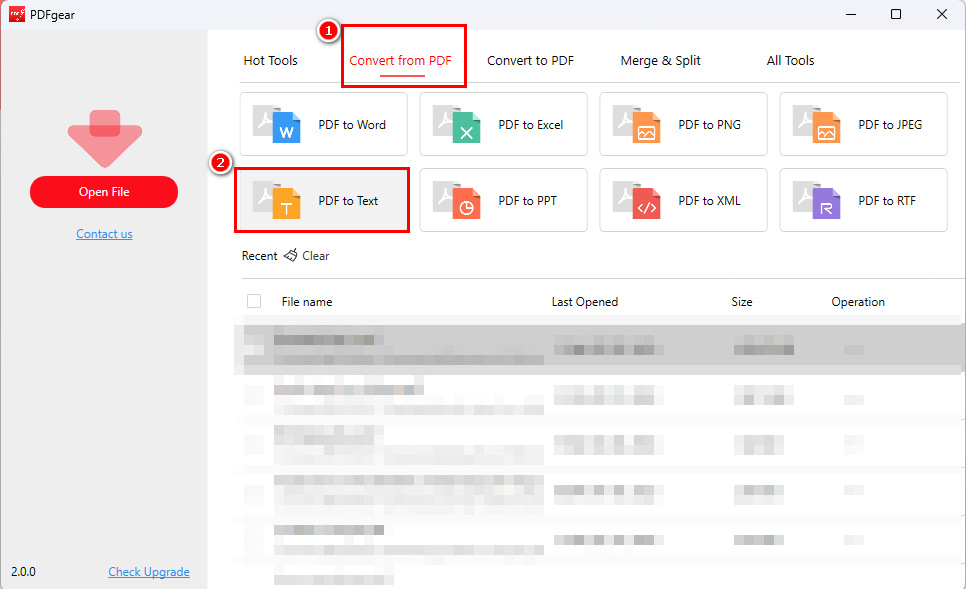
Task: Click the PDF to Text label
Action: 348,201
